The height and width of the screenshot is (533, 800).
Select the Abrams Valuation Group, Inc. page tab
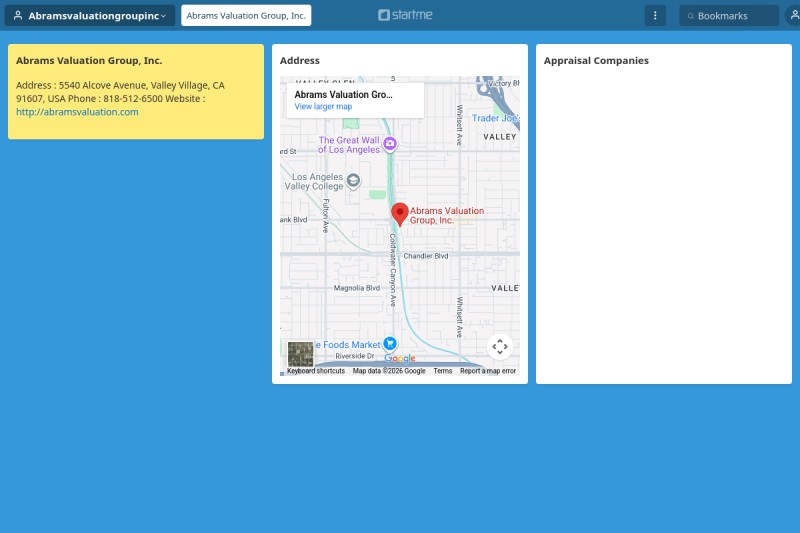pyautogui.click(x=246, y=15)
